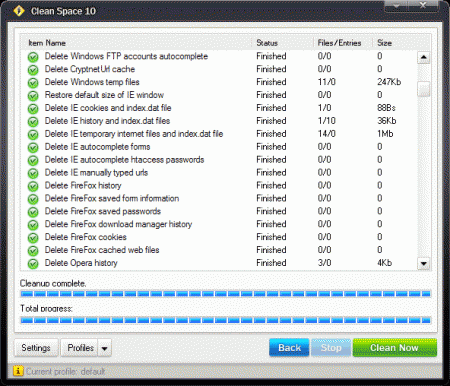
Task: Click green check icon beside FireFox saved form information
Action: click(33, 199)
